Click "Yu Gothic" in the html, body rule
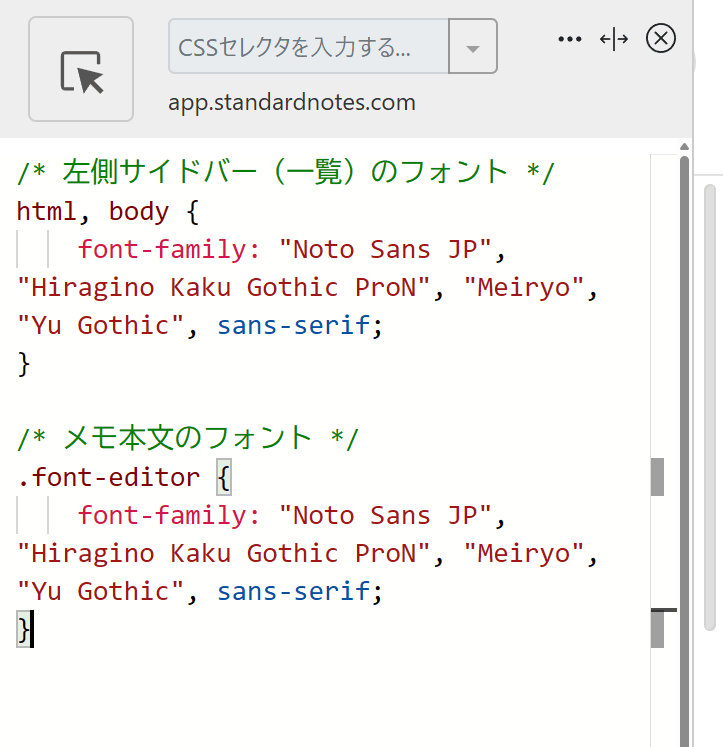723x747 pixels. pyautogui.click(x=100, y=325)
